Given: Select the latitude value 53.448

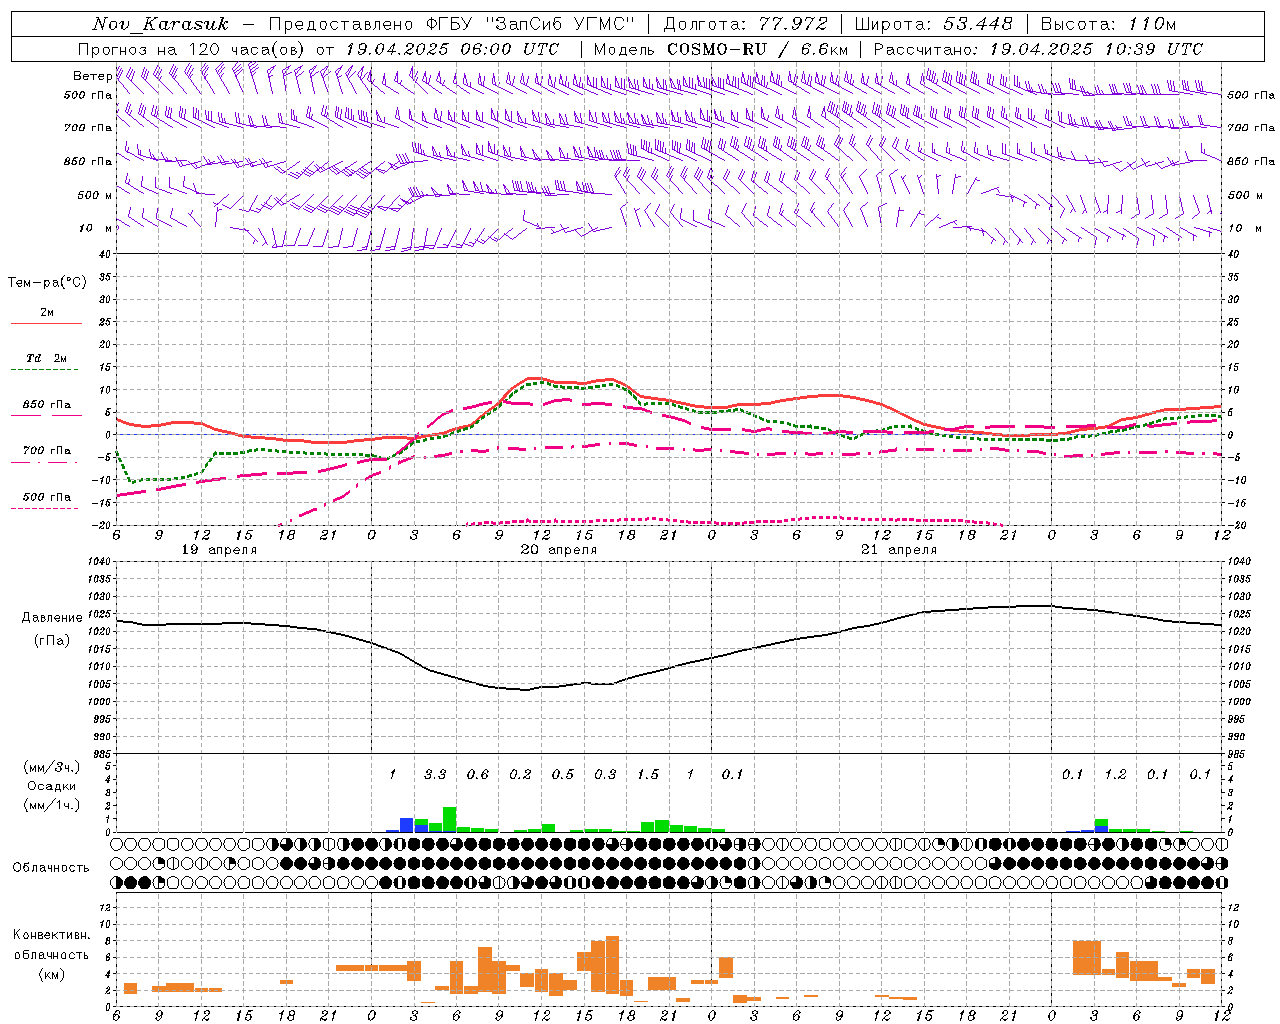Looking at the screenshot, I should [x=978, y=24].
